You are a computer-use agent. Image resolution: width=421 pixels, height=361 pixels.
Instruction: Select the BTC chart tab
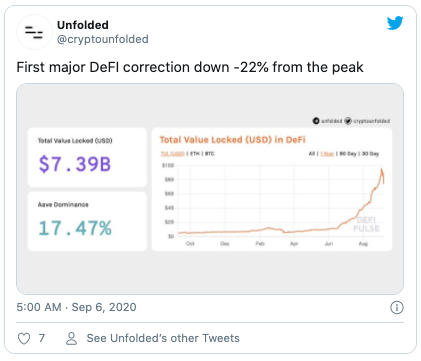[x=210, y=154]
